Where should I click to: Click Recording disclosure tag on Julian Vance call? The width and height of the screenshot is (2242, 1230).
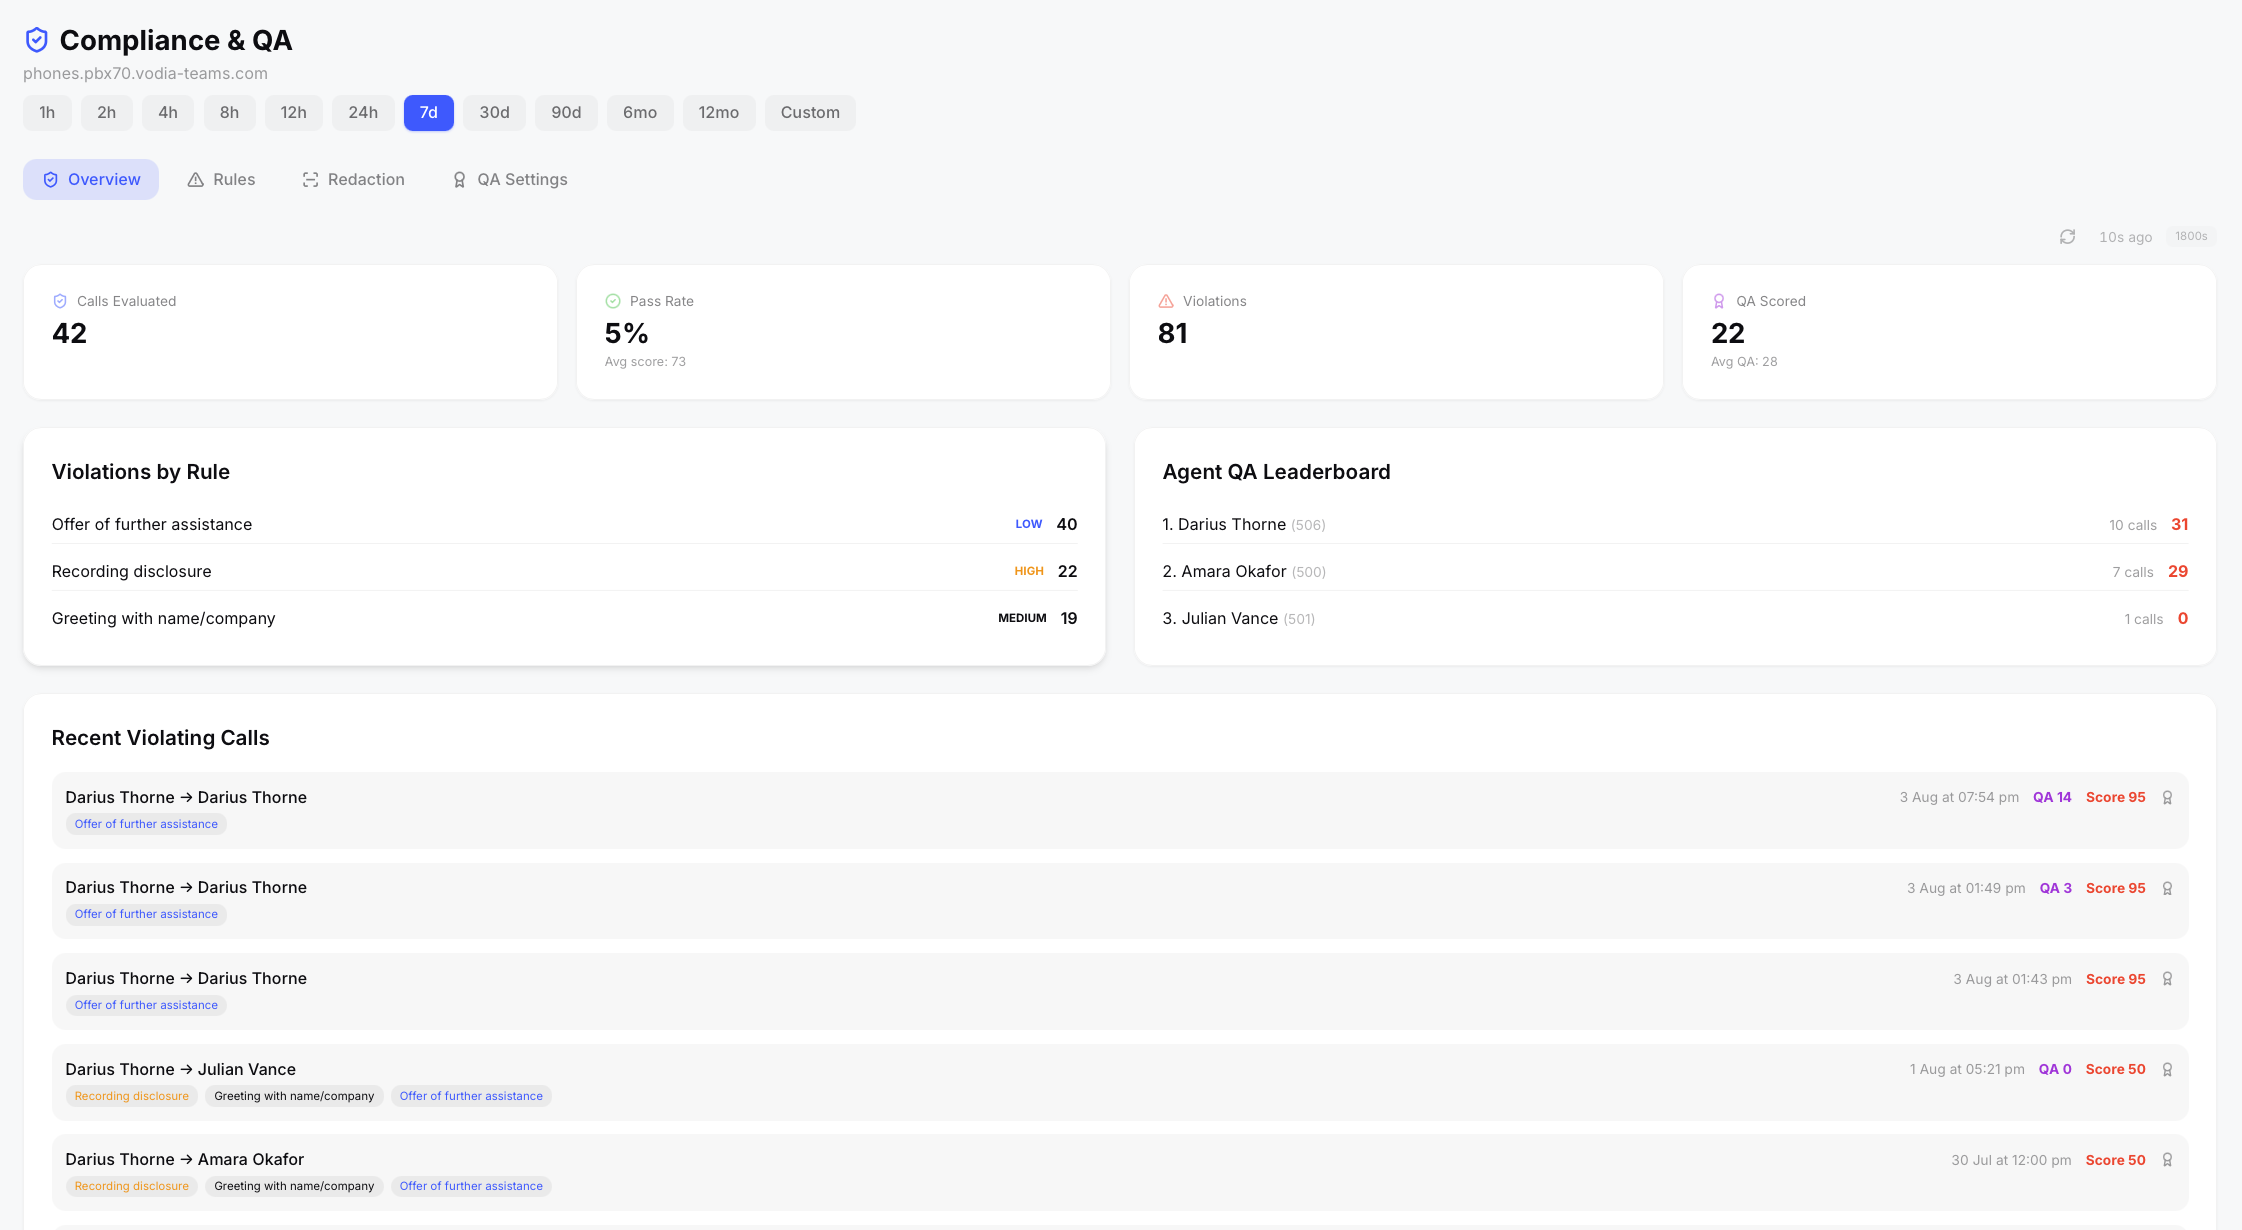click(131, 1096)
